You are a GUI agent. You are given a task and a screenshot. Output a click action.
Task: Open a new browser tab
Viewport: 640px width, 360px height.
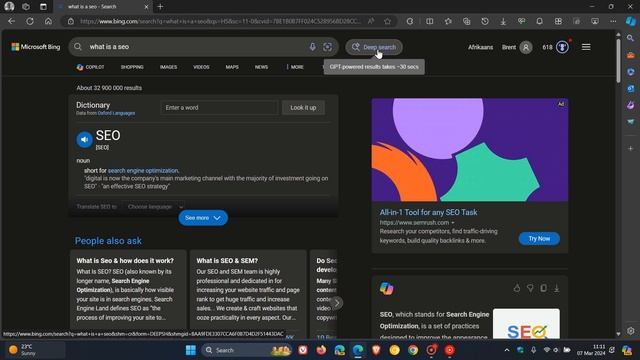160,7
